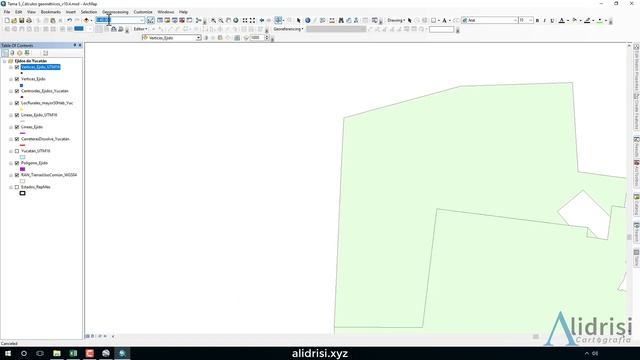The height and width of the screenshot is (360, 640).
Task: Click the Find binoculars icon
Action: (341, 20)
